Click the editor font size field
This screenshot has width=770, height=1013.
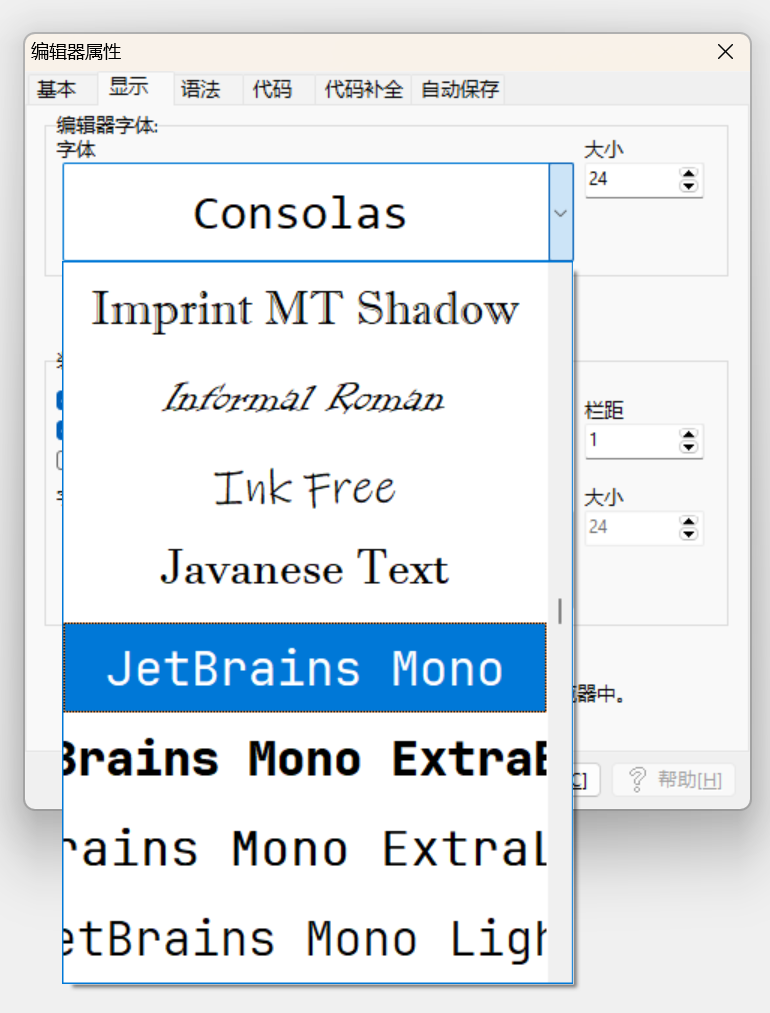point(632,180)
